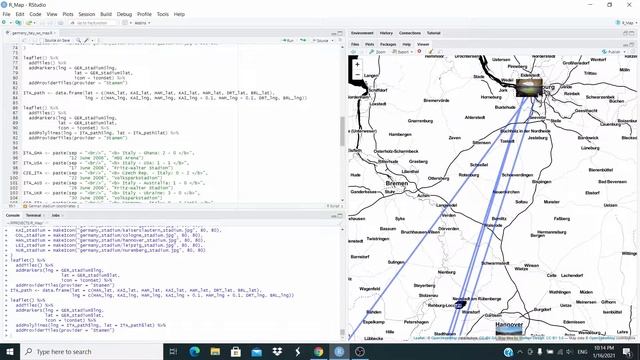Open the Addins dropdown

pyautogui.click(x=142, y=23)
